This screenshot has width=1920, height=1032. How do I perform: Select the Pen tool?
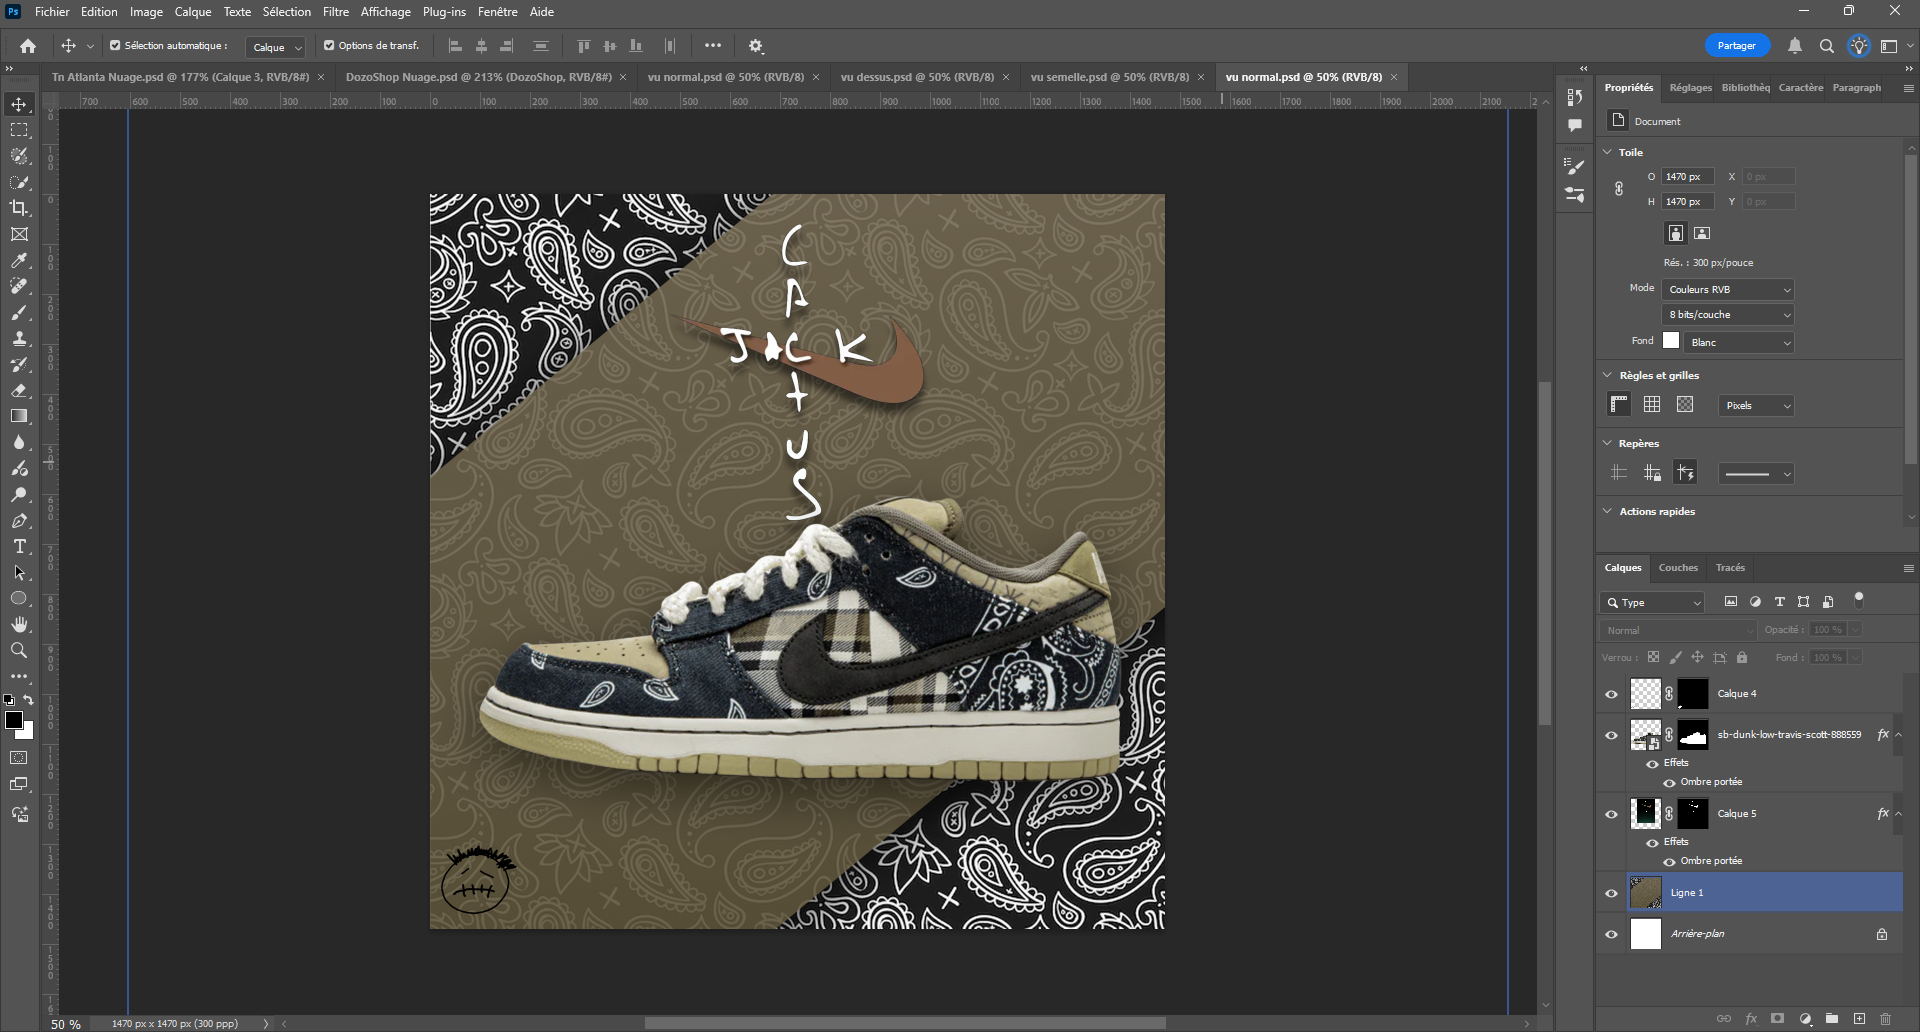pos(19,521)
